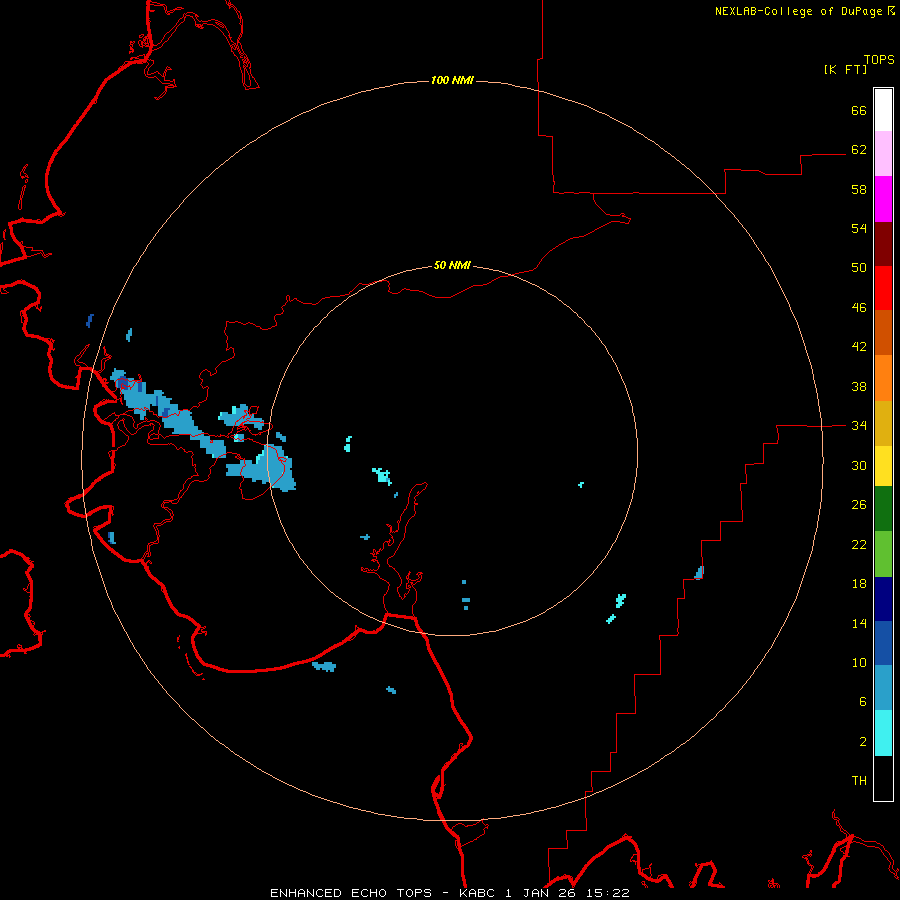Choose the light orange legend swatch
This screenshot has width=900, height=900.
pos(883,378)
